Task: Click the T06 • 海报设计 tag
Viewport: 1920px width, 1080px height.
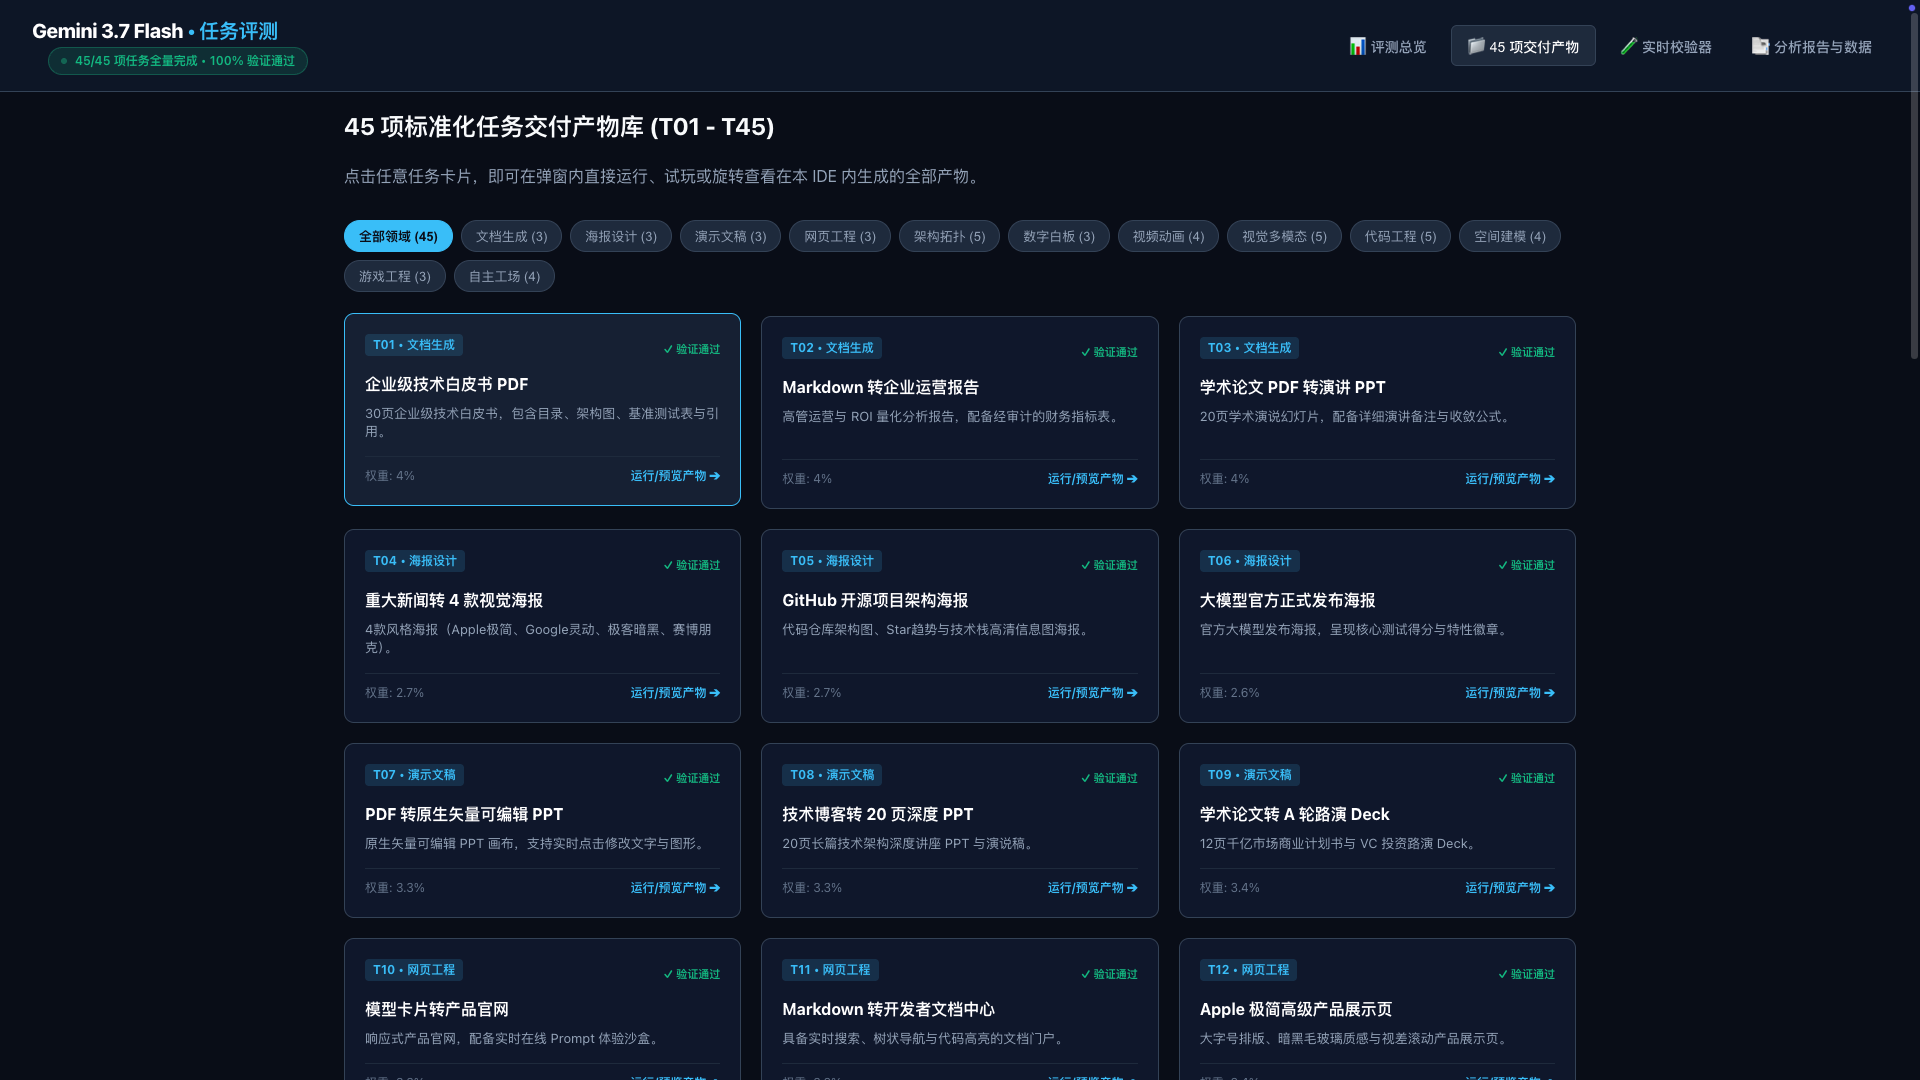Action: 1249,561
